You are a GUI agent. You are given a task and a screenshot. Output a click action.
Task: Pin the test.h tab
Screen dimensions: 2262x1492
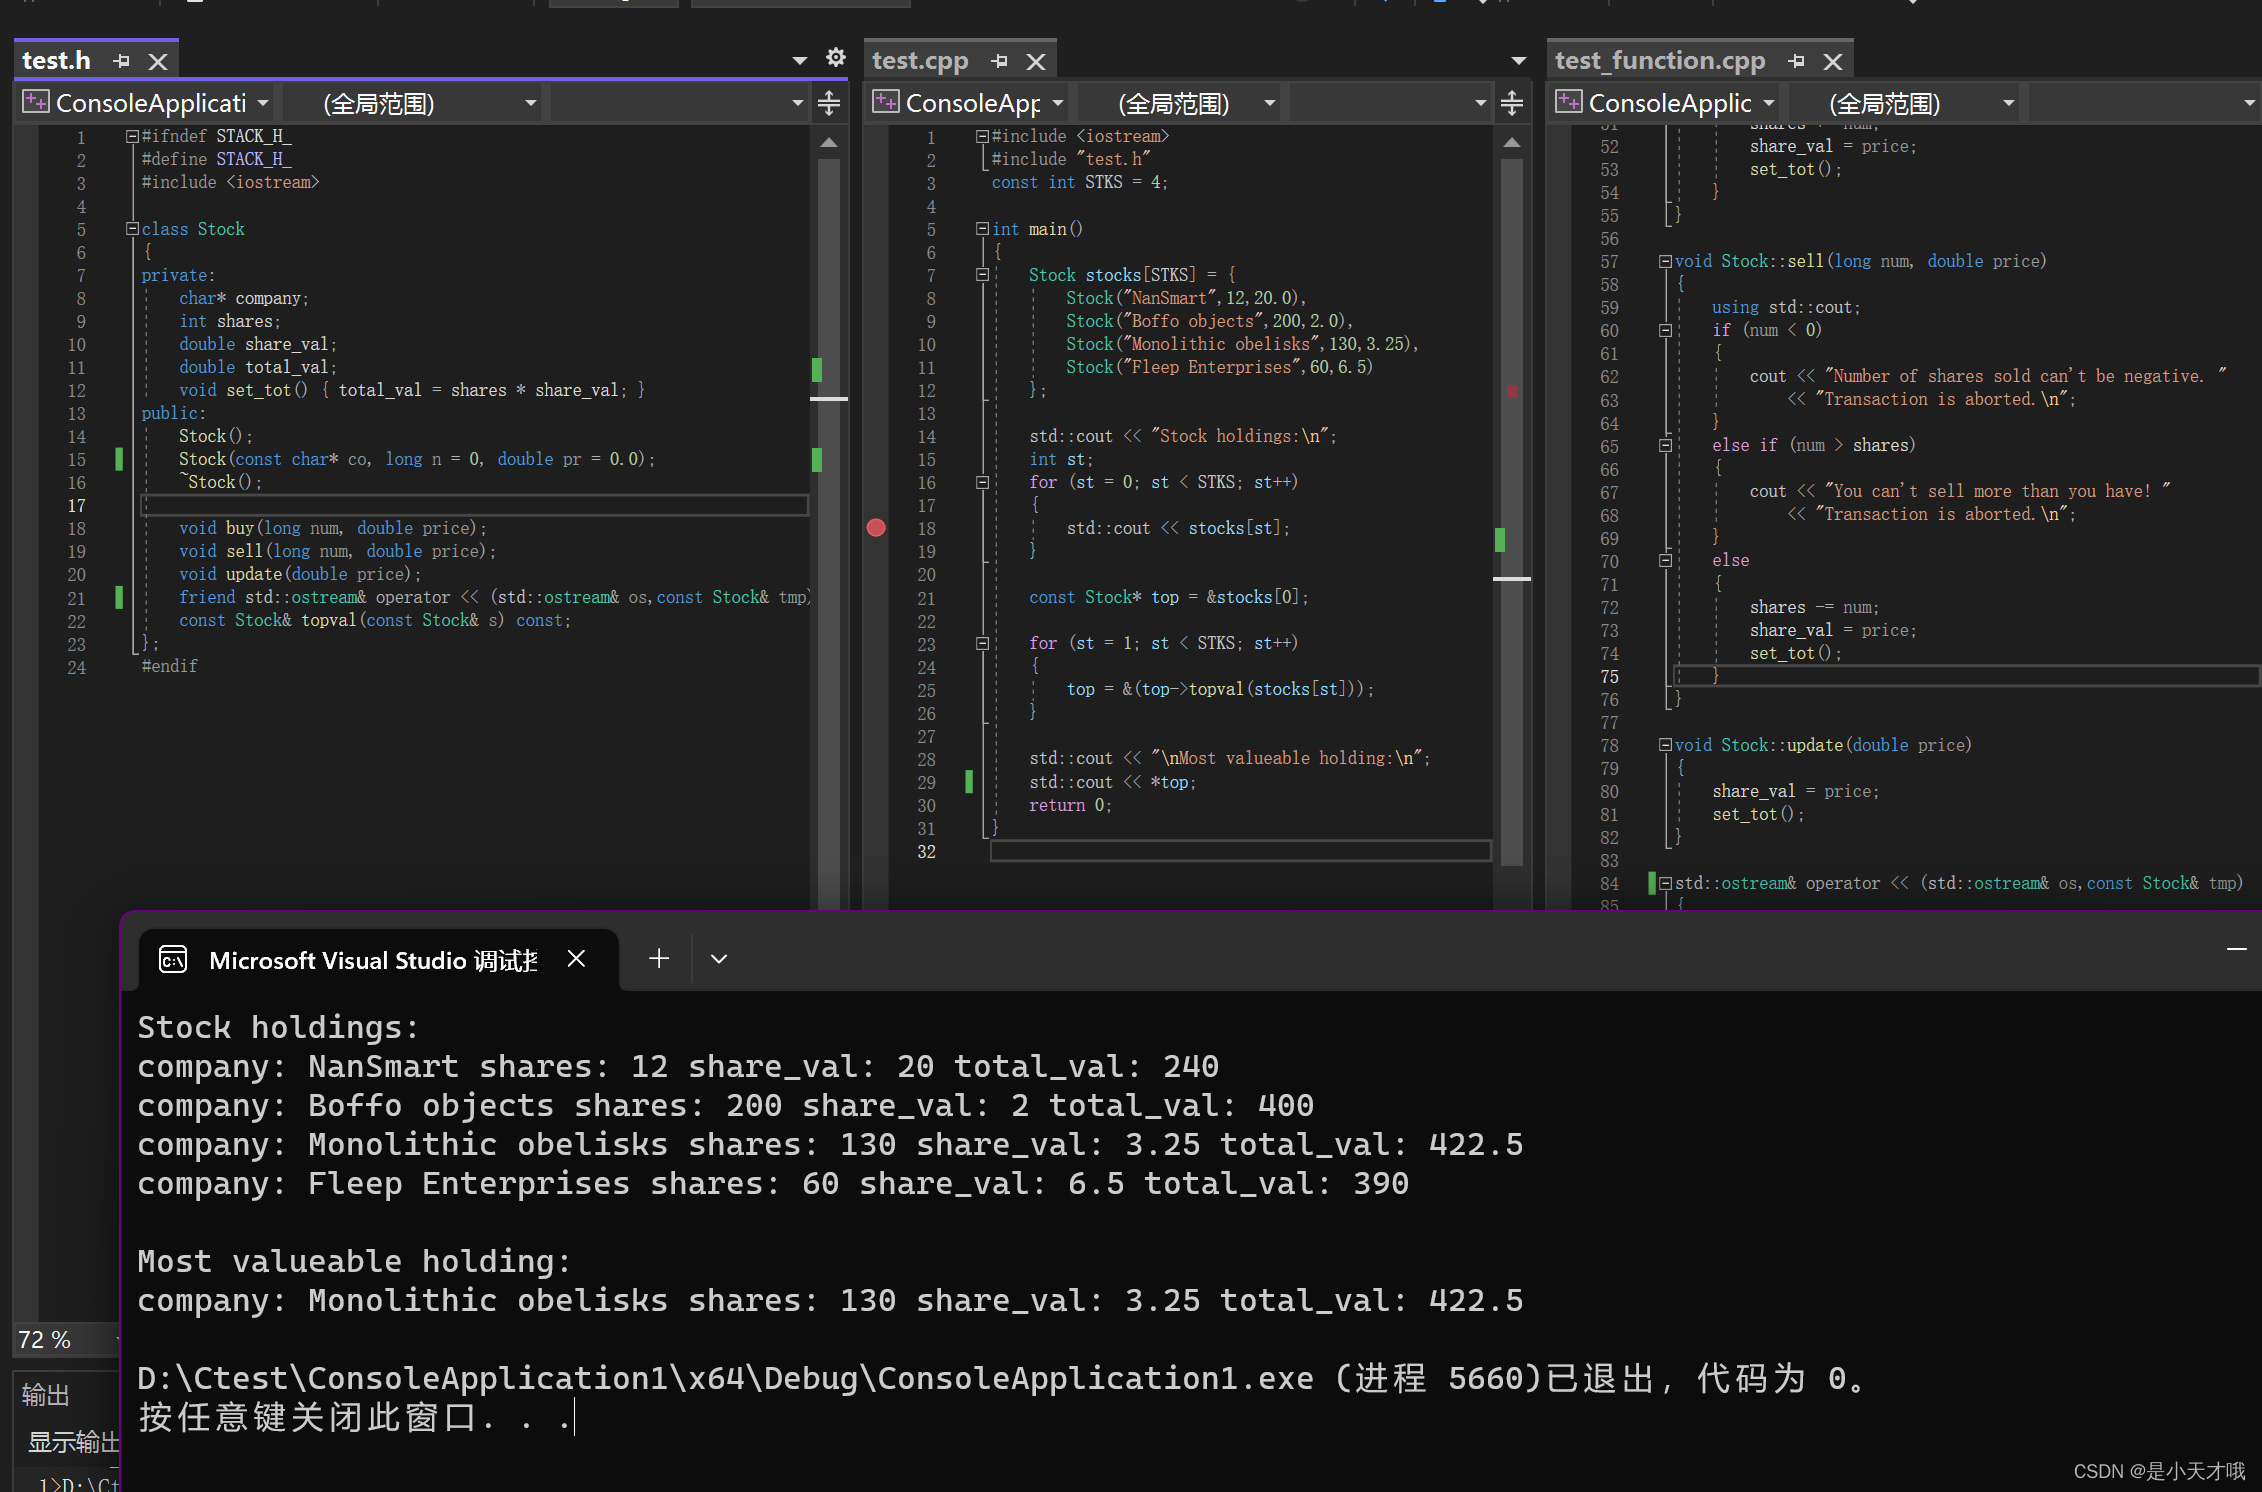(122, 61)
